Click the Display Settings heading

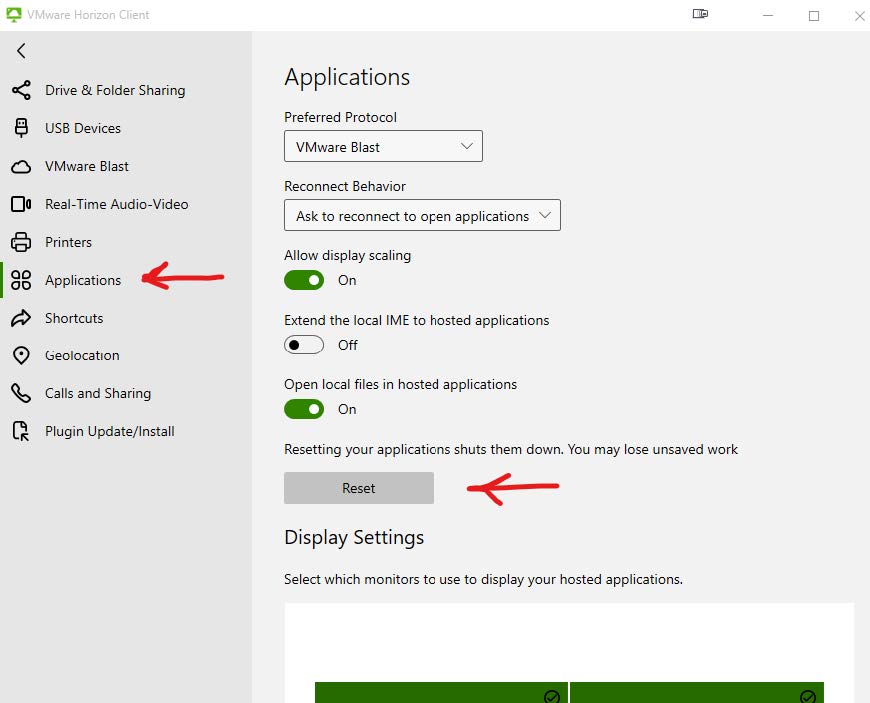pos(354,538)
